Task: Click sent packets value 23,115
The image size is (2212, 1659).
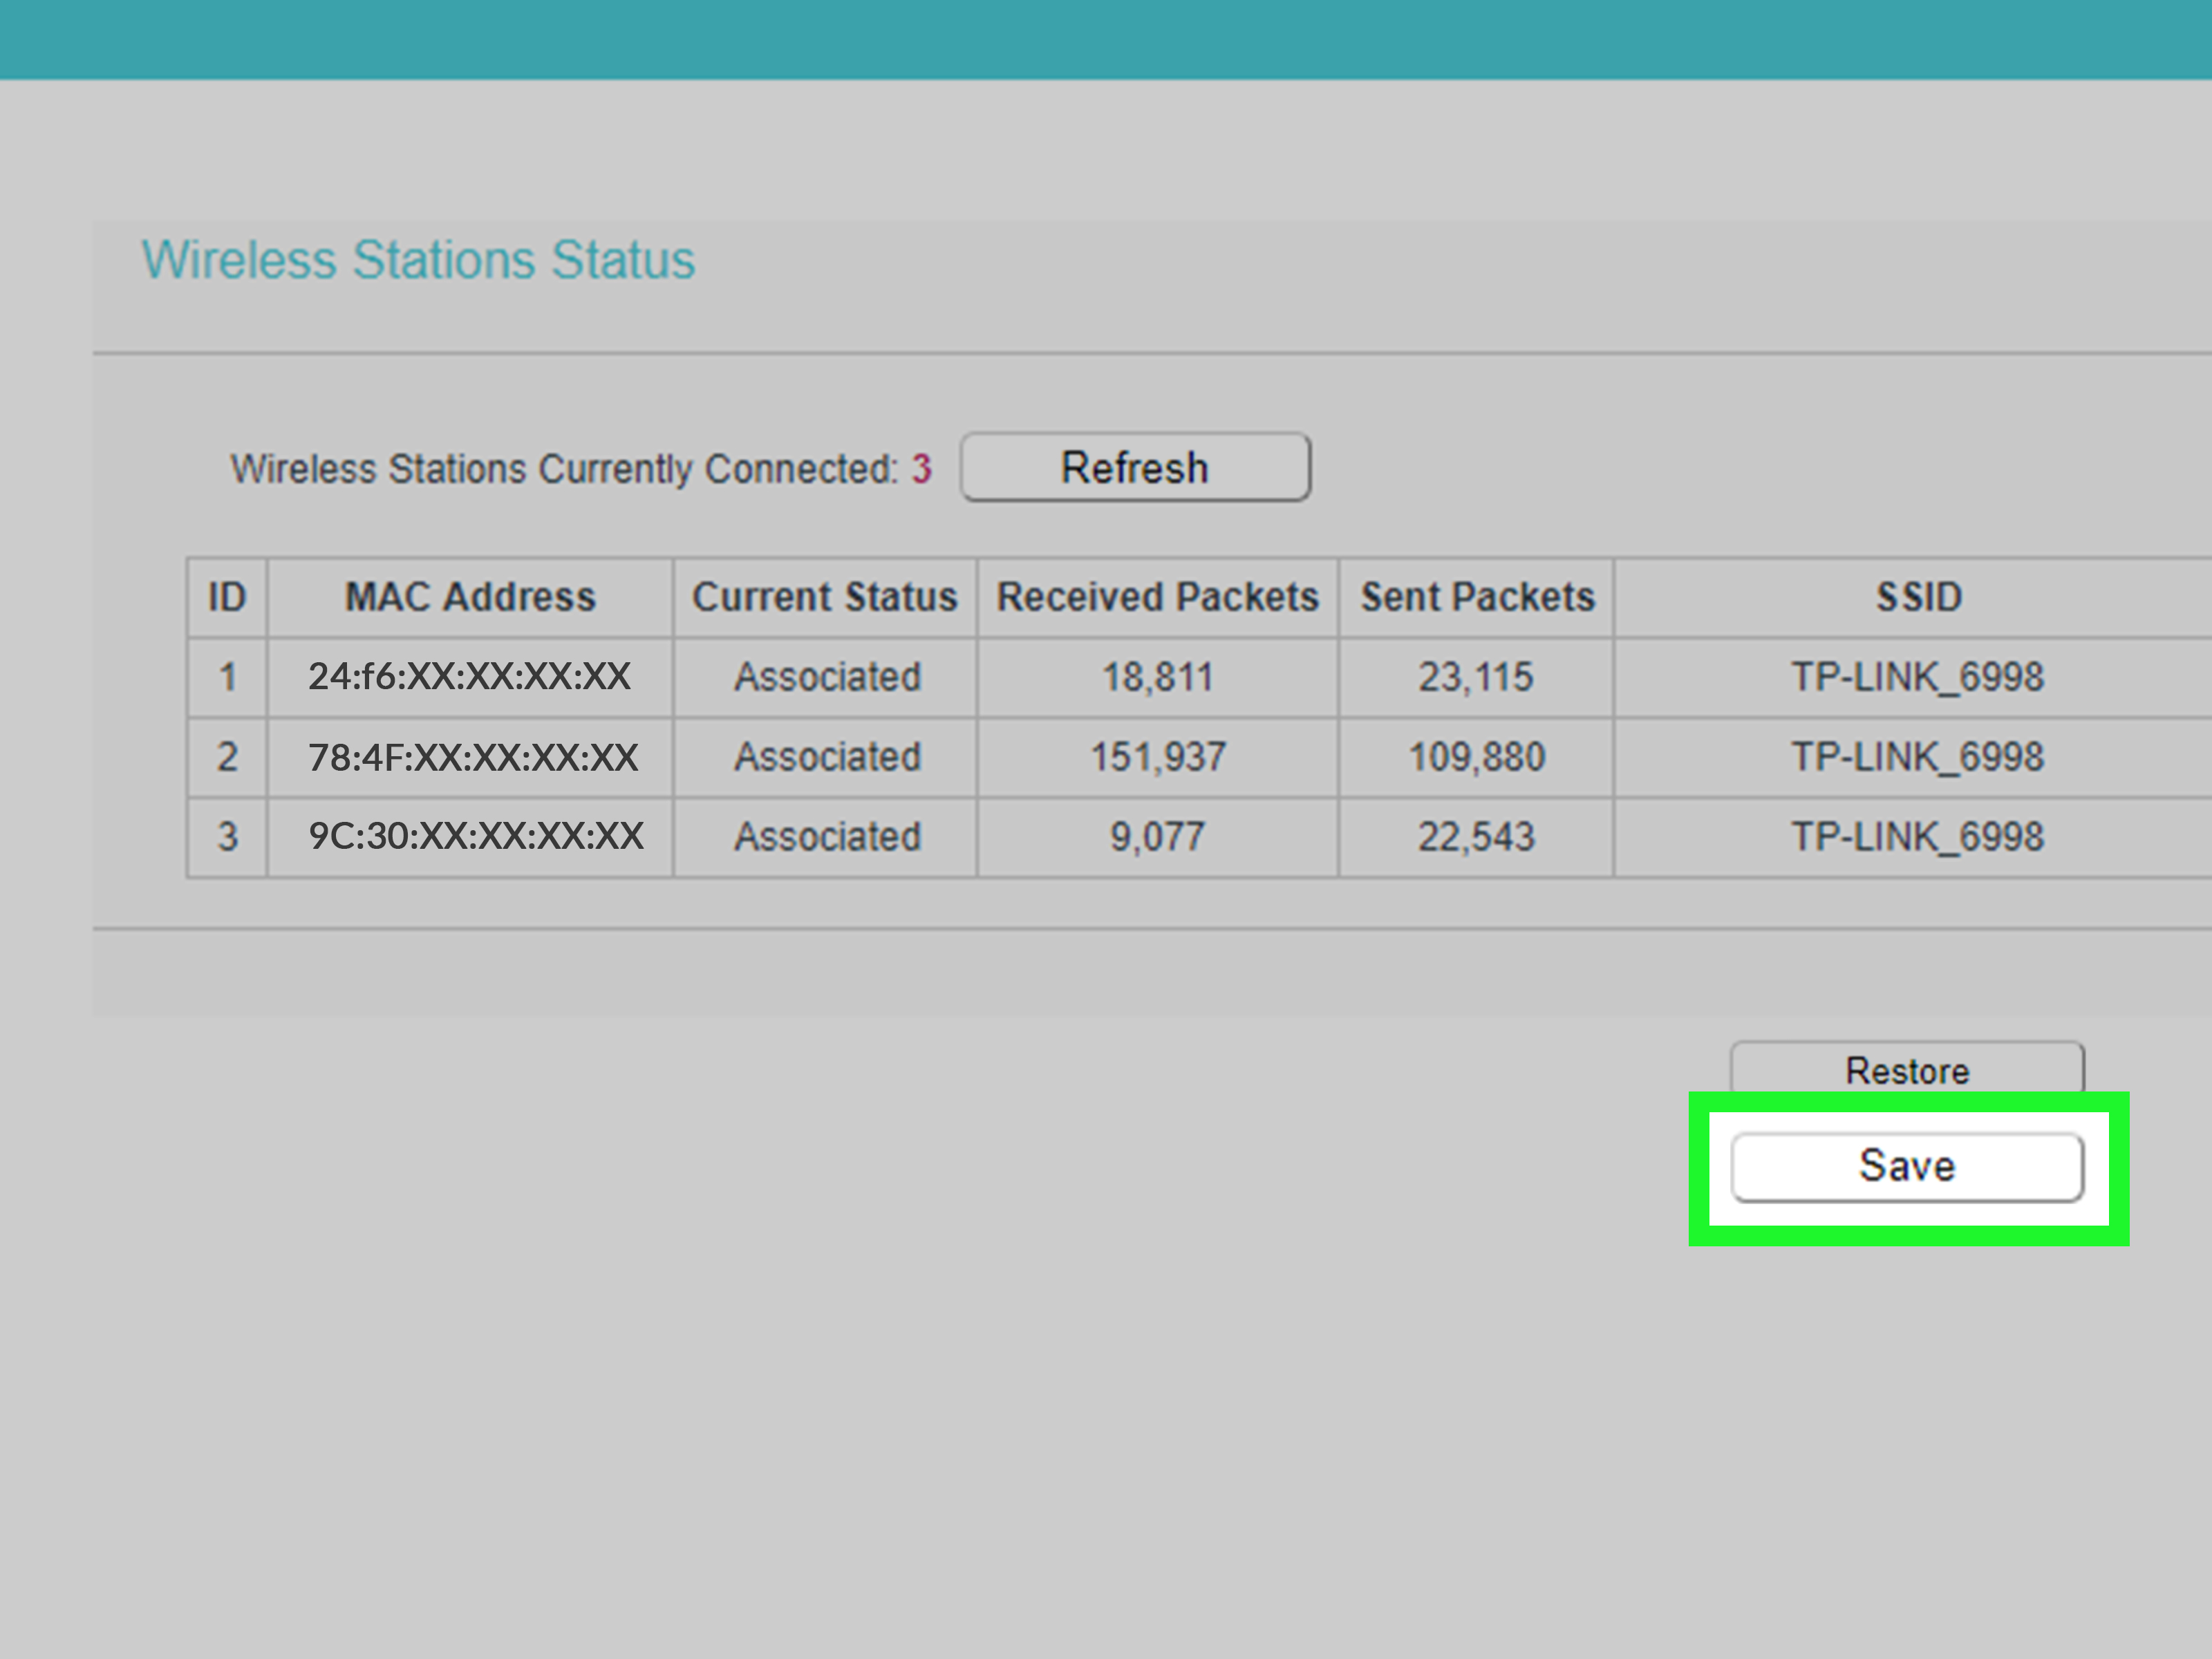Action: coord(1476,677)
